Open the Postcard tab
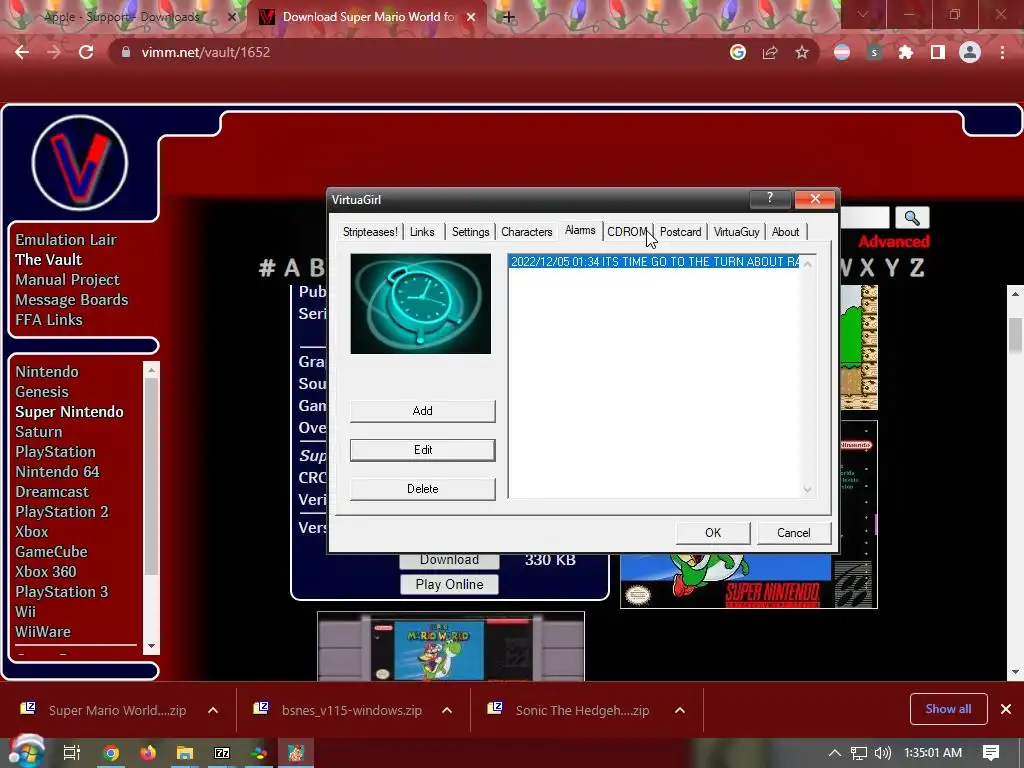1024x768 pixels. coord(680,232)
